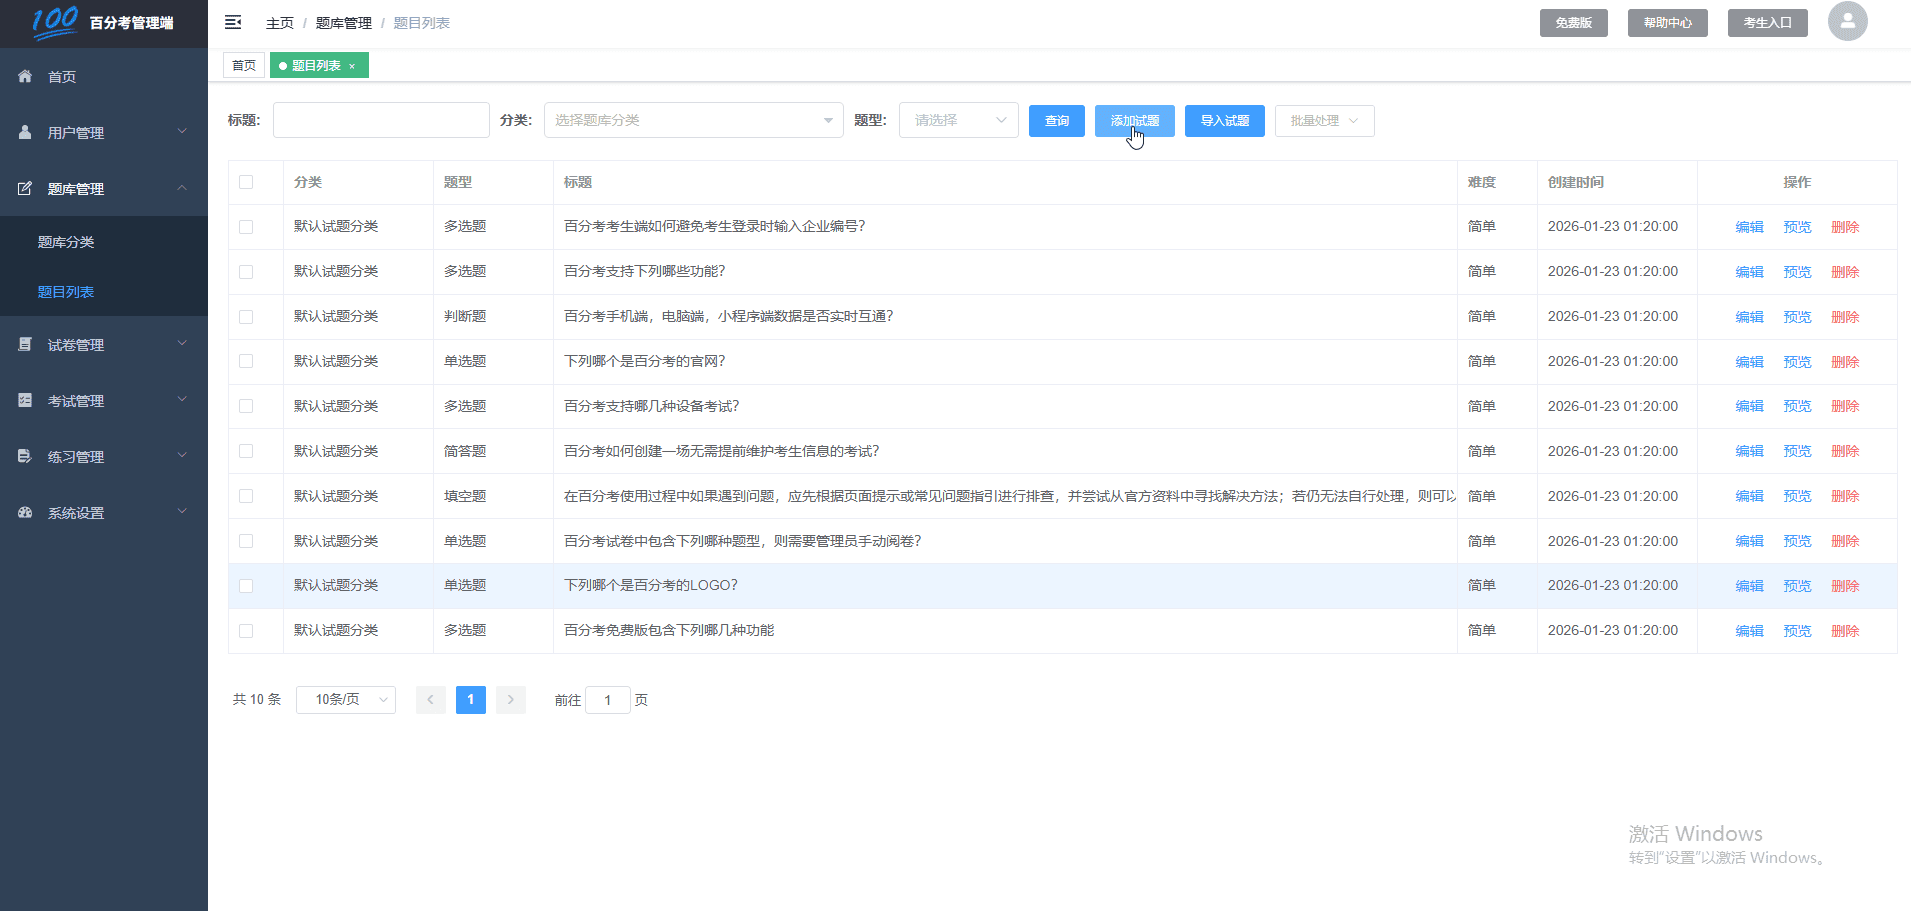Switch to the 首页 tab
Image resolution: width=1911 pixels, height=911 pixels.
(243, 64)
